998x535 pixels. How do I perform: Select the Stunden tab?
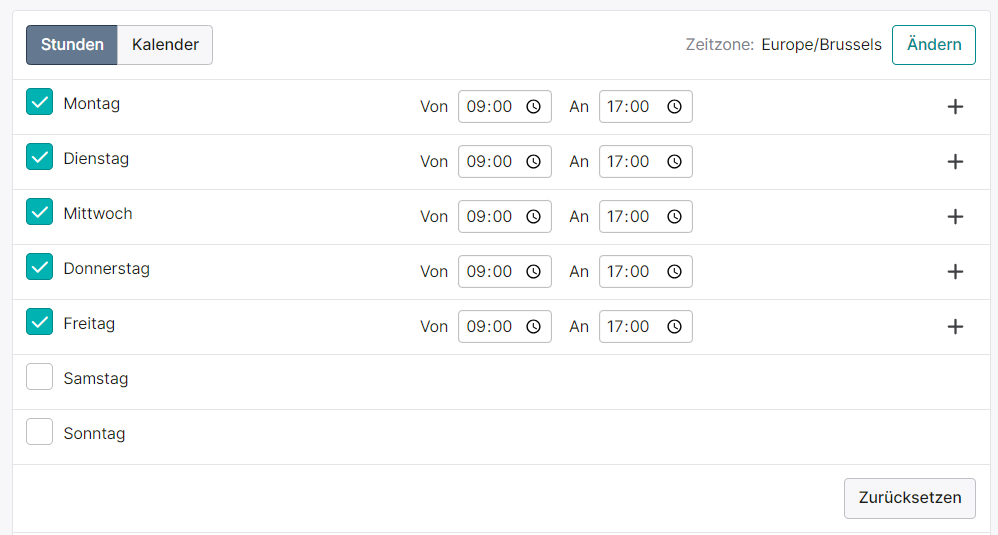click(x=72, y=45)
